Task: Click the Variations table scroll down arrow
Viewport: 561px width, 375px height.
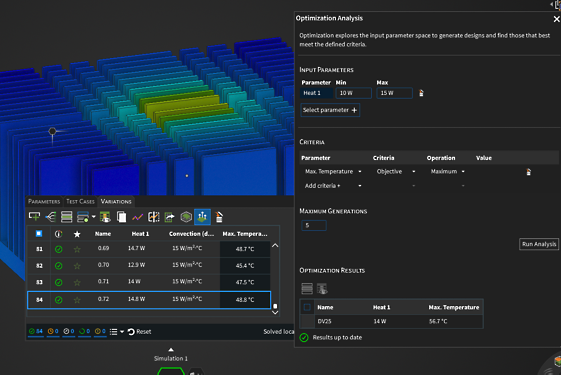Action: point(275,312)
